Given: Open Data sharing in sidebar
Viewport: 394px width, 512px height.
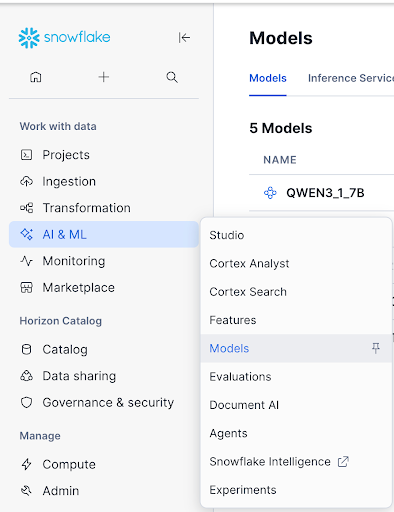Looking at the screenshot, I should point(104,376).
